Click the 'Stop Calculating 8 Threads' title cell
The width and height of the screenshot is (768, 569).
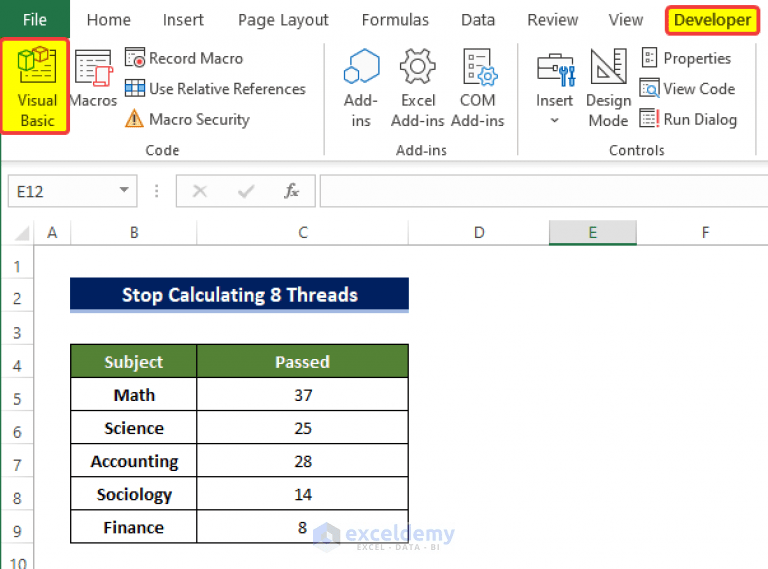[x=240, y=295]
